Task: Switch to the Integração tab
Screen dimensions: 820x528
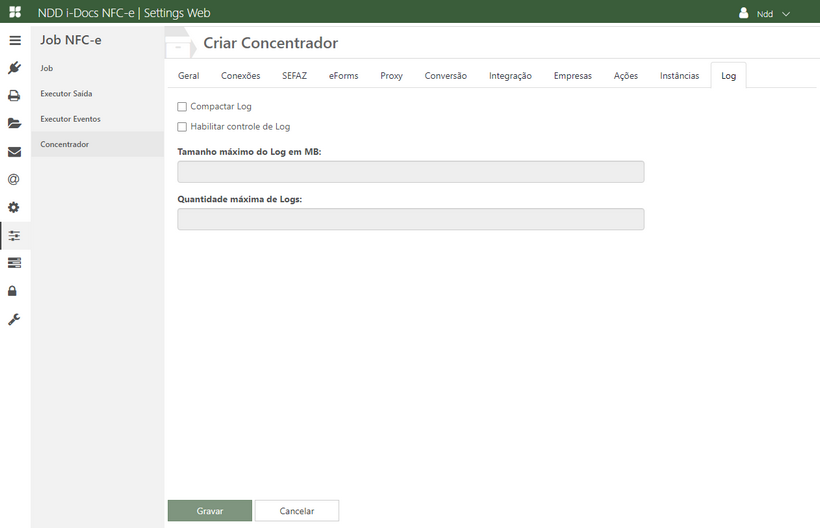Action: [x=510, y=76]
